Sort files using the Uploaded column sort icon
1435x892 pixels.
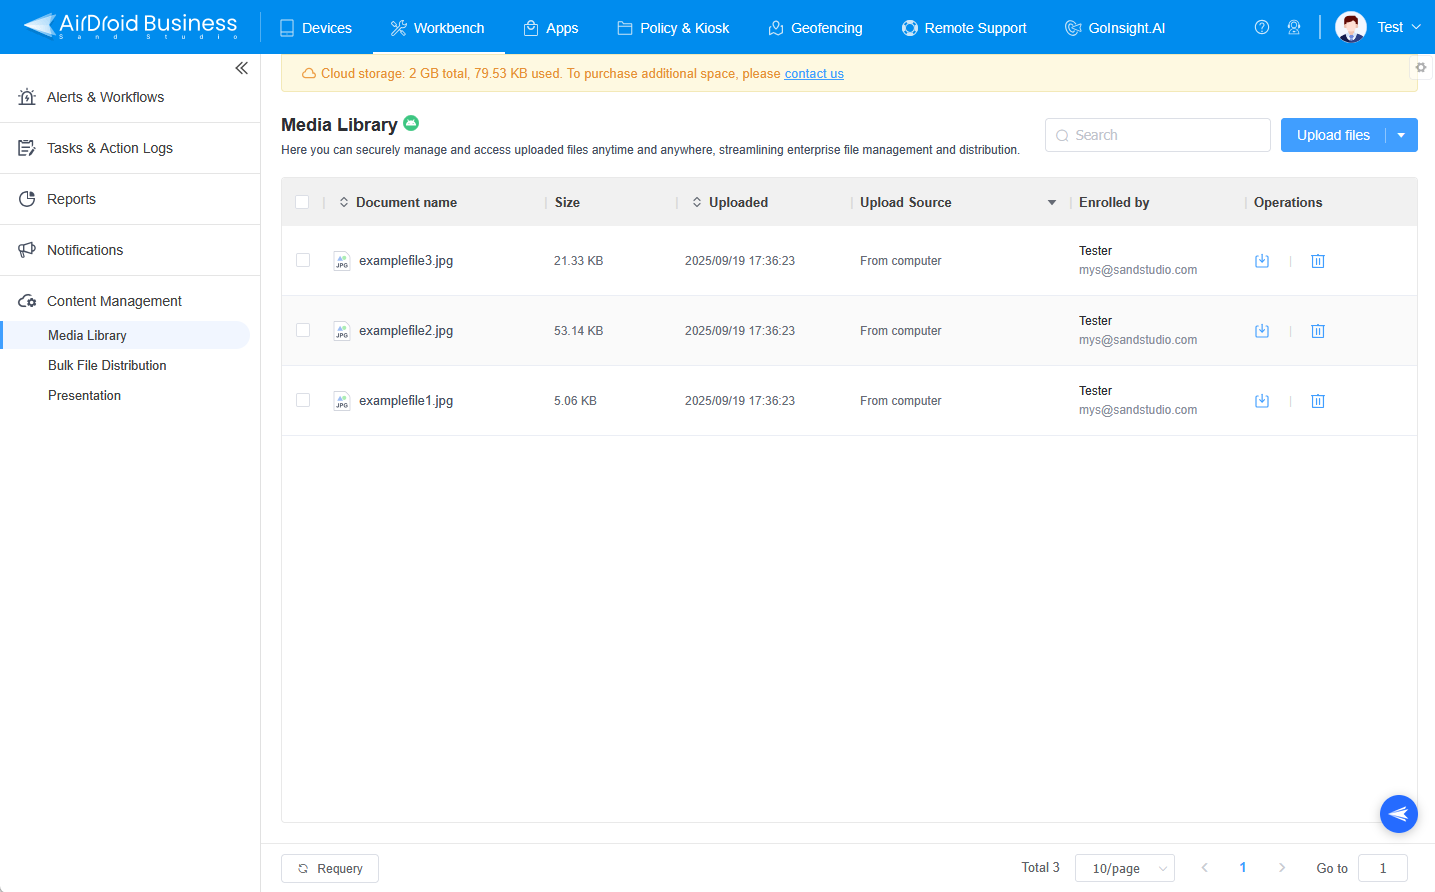click(x=696, y=201)
